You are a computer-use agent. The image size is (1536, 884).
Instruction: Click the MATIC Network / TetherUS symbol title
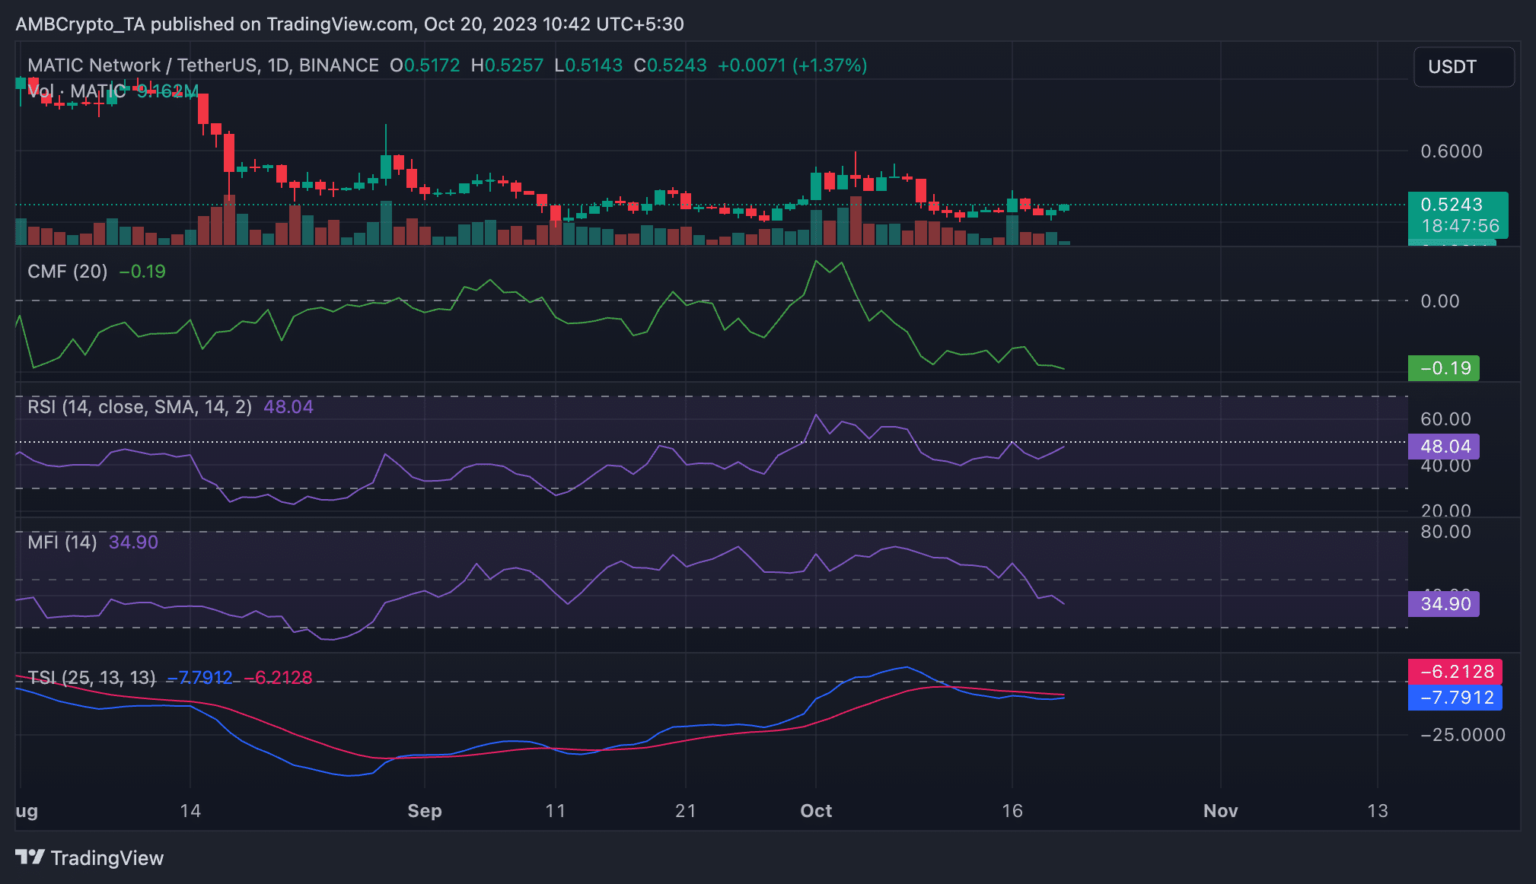[x=203, y=65]
